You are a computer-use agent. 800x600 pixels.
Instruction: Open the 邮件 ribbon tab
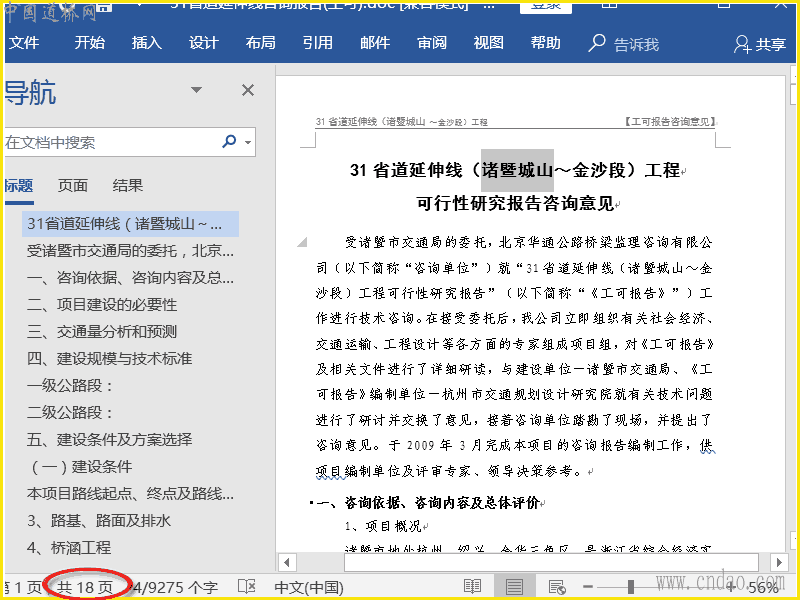[374, 43]
